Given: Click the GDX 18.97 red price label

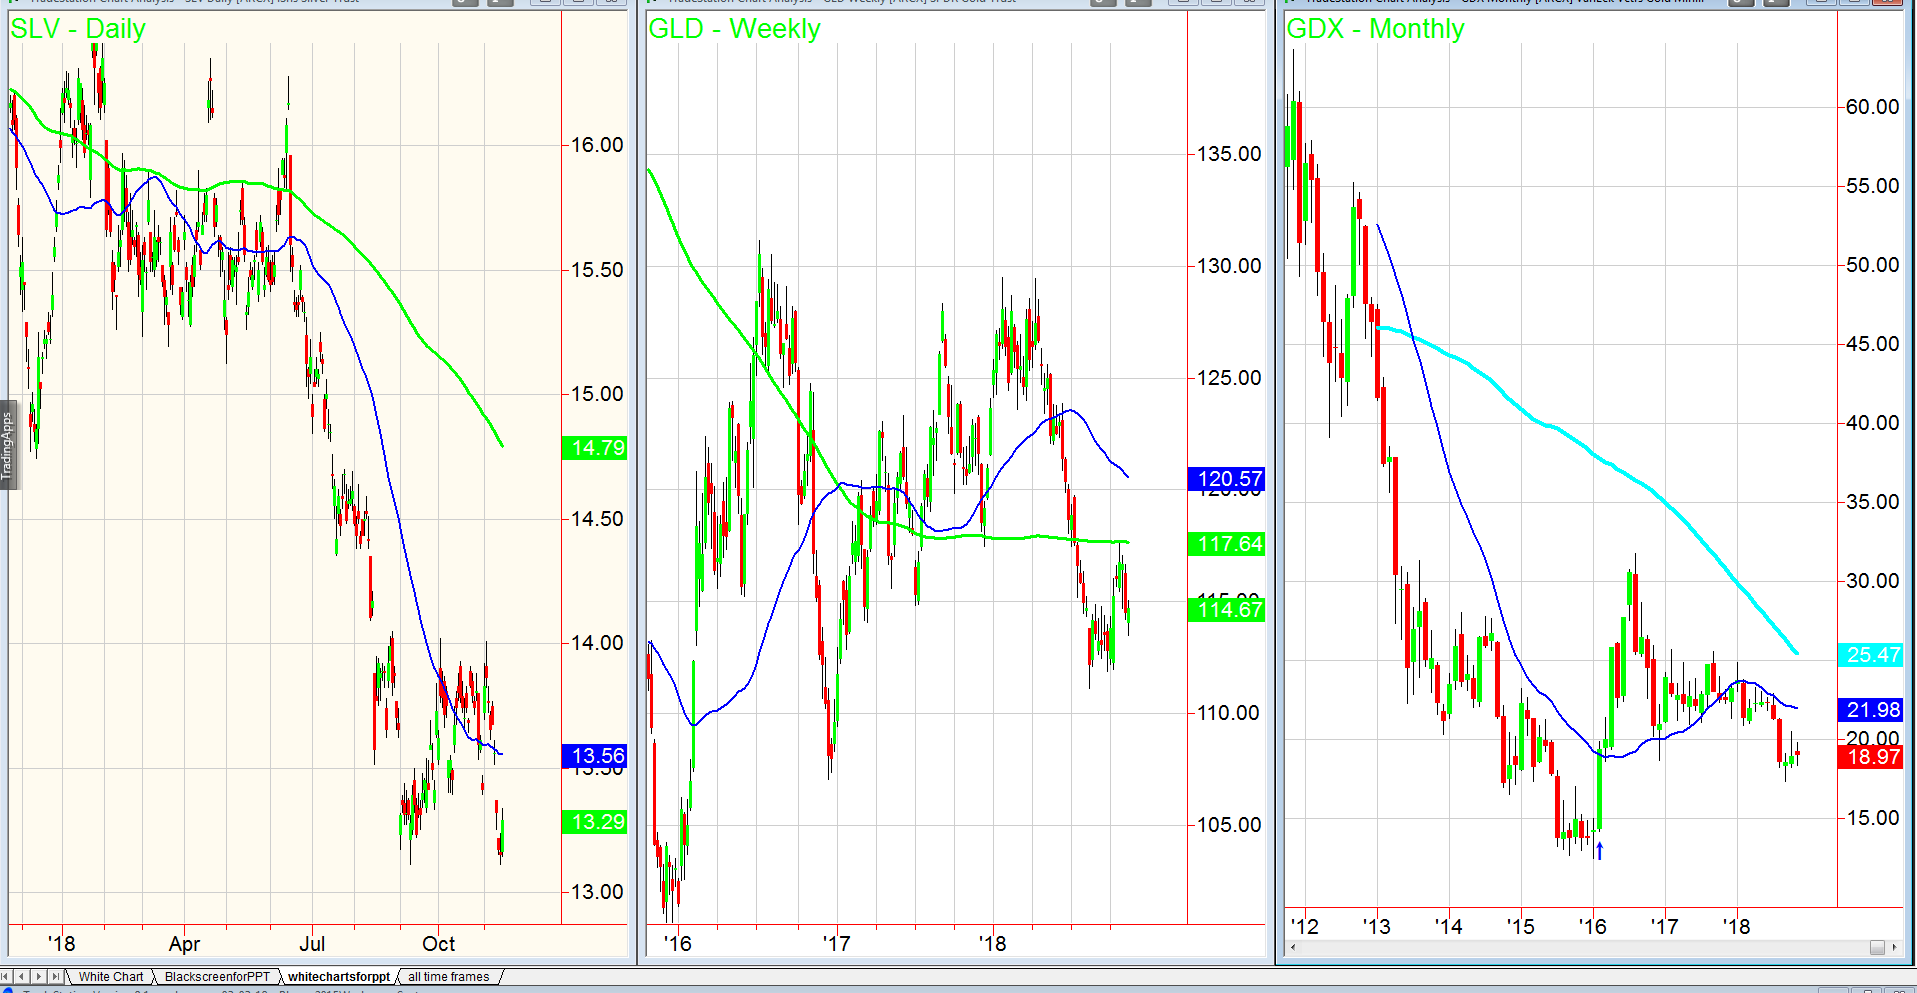Looking at the screenshot, I should point(1870,757).
